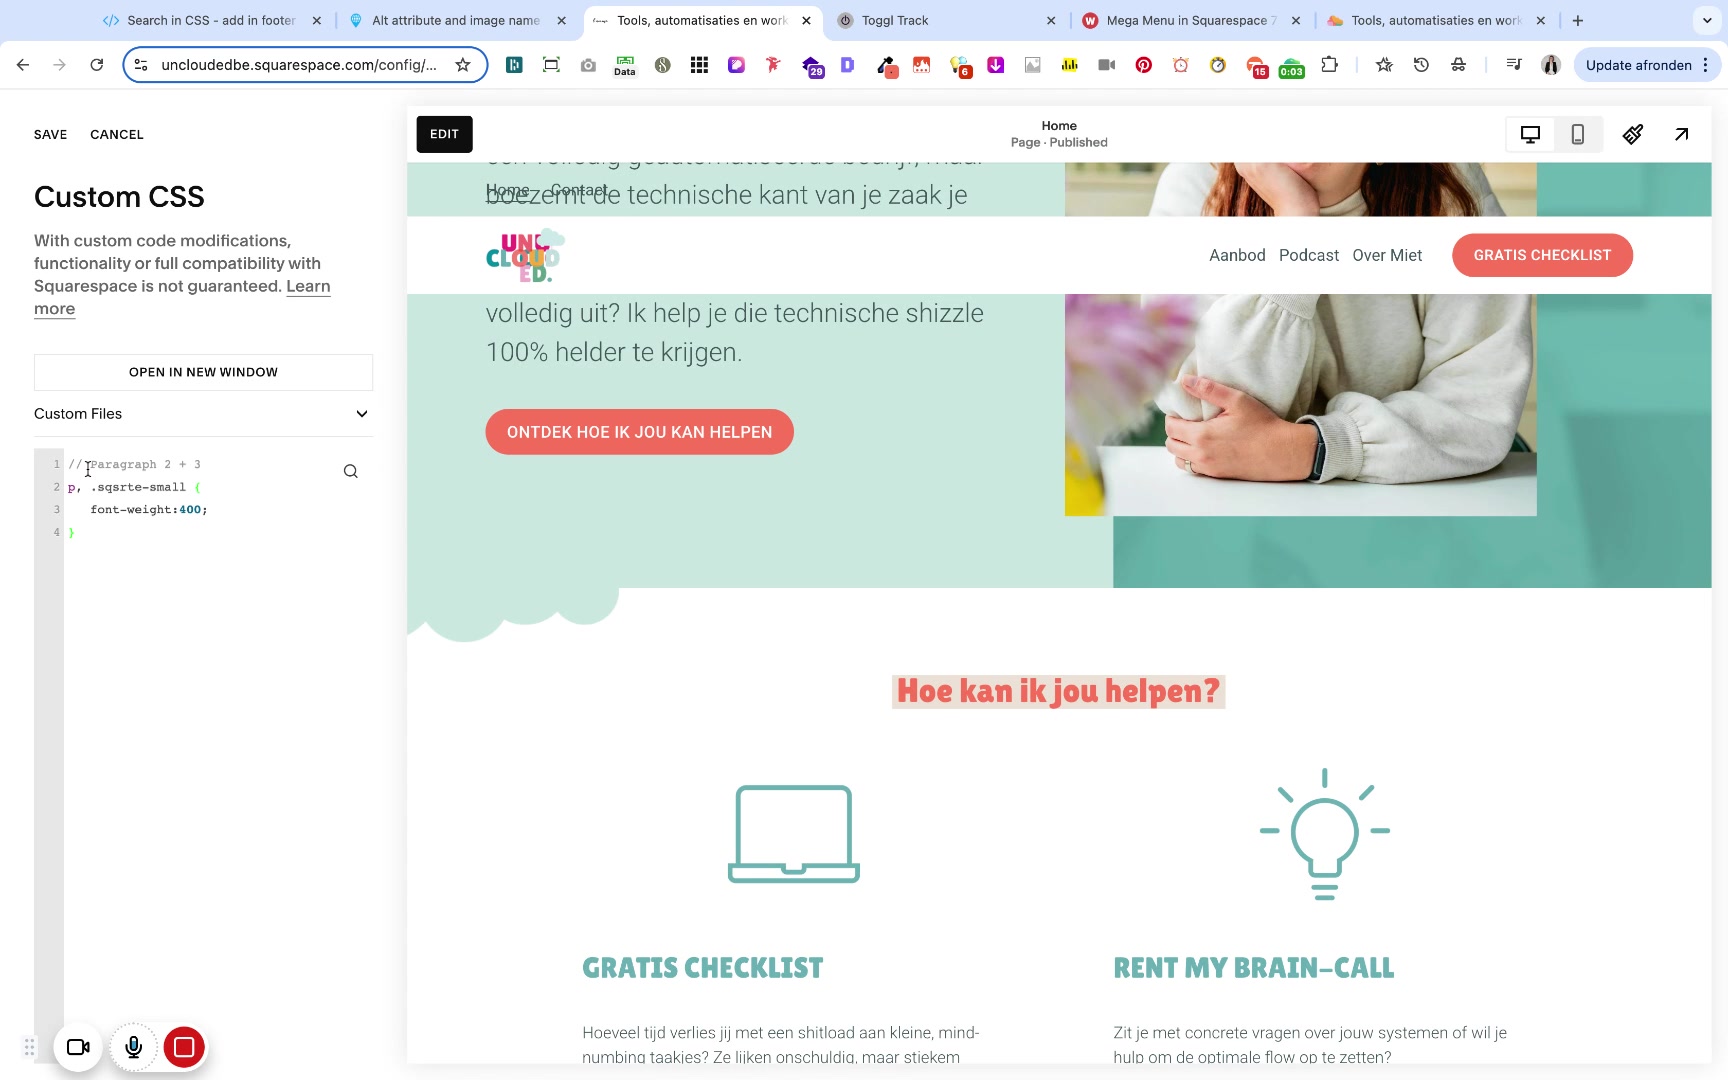This screenshot has width=1728, height=1080.
Task: Stop the screen recording red button
Action: tap(184, 1047)
